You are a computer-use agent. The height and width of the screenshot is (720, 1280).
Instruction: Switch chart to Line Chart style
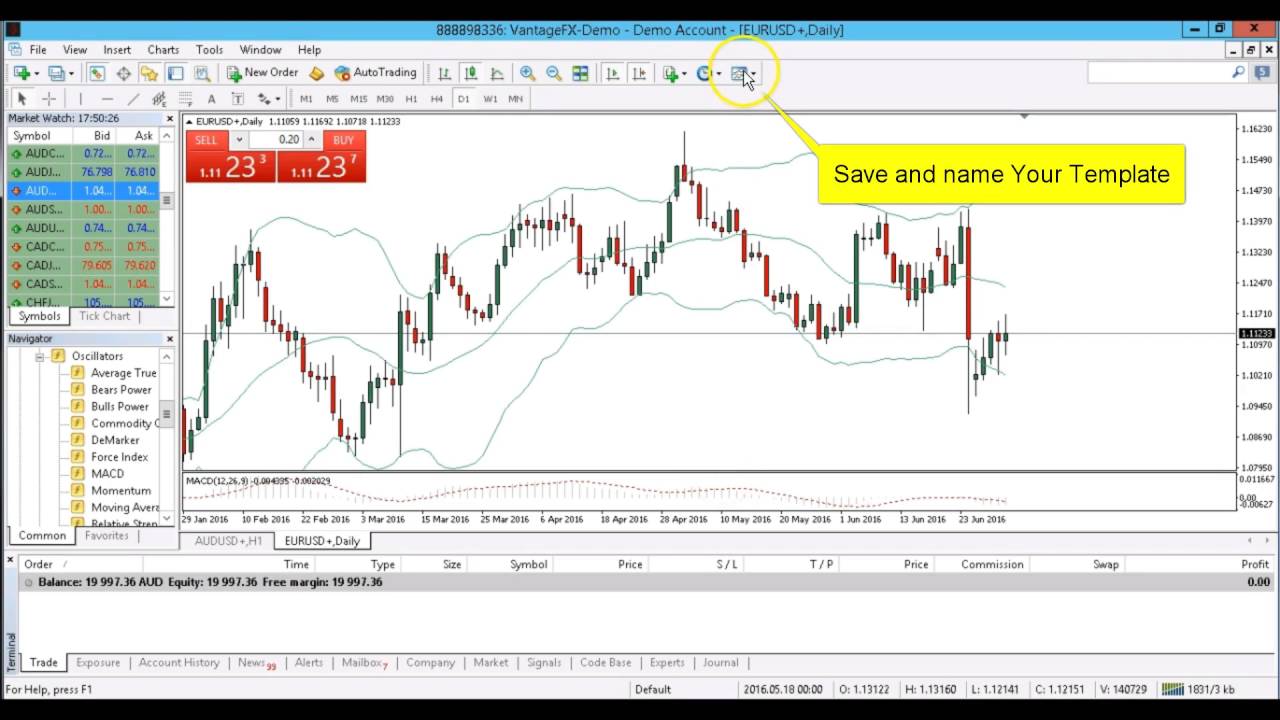[x=497, y=73]
